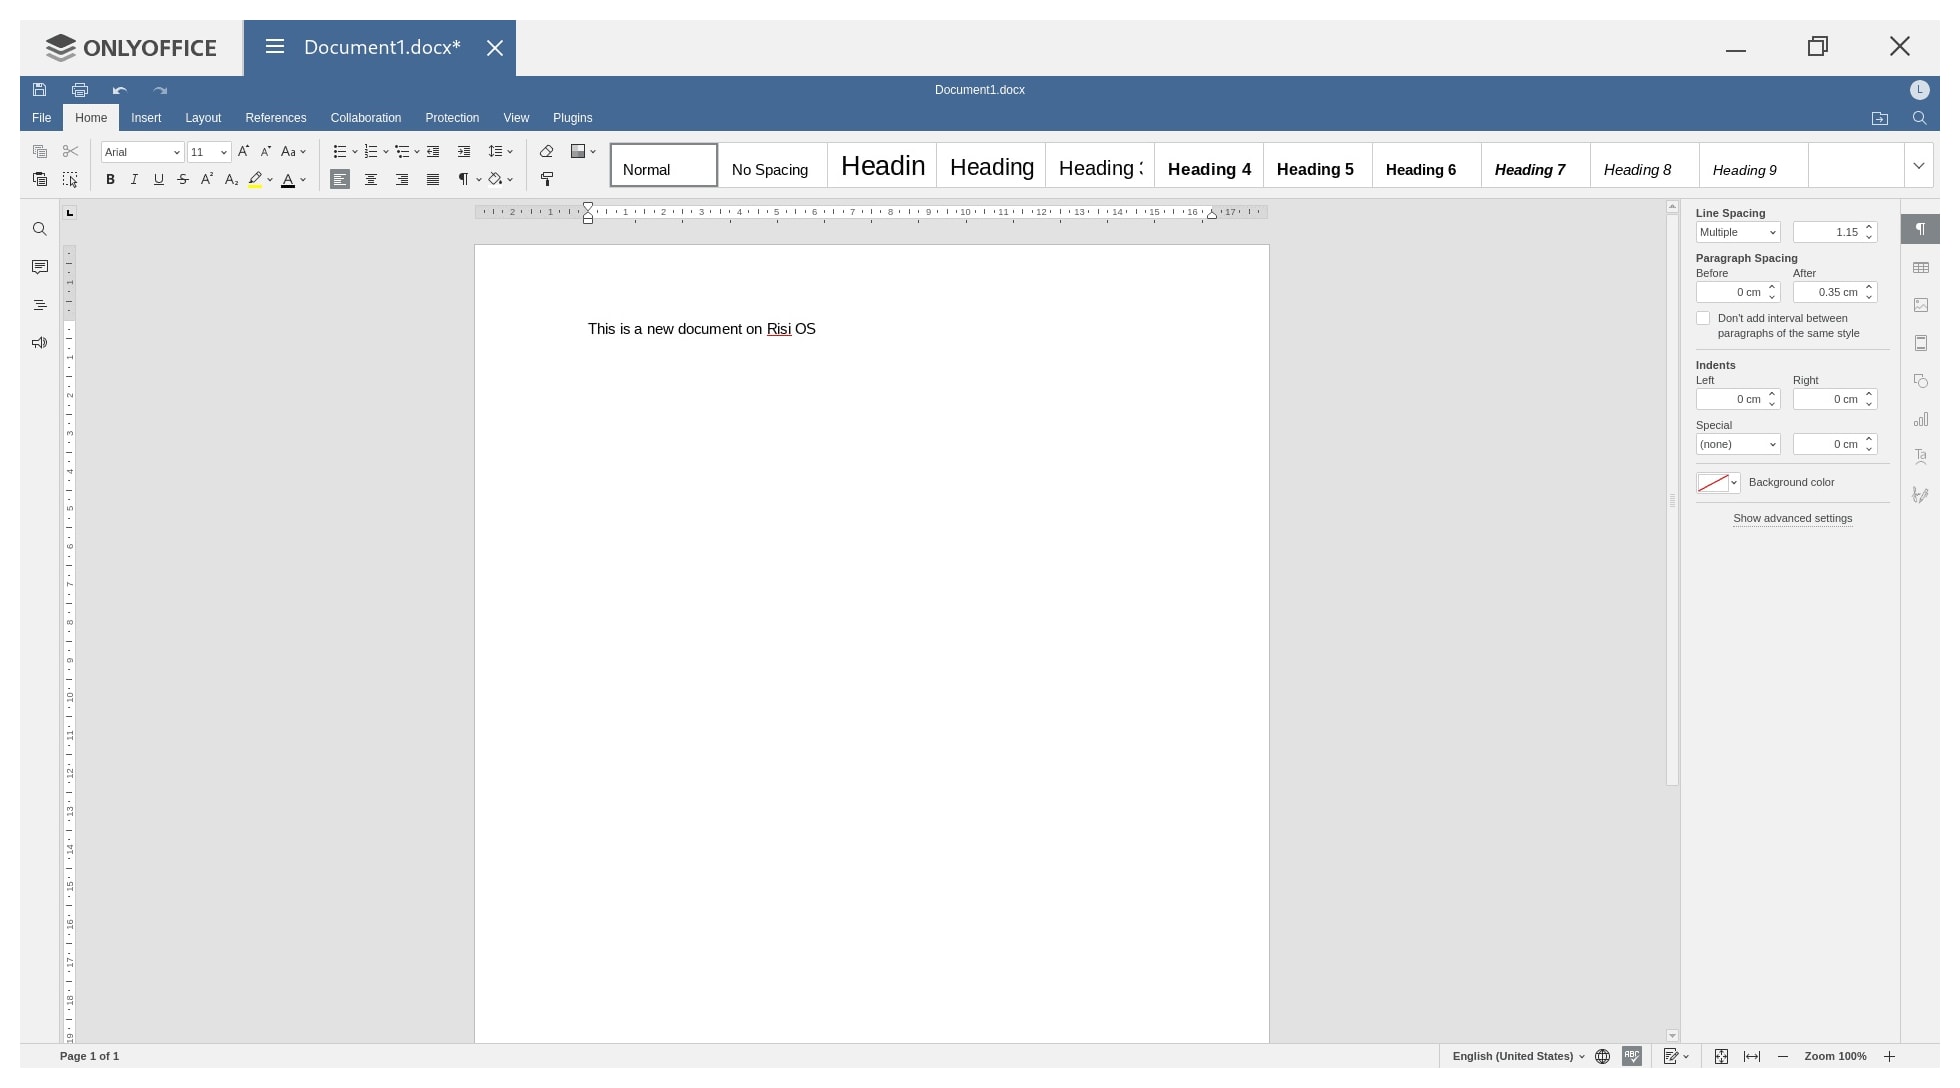Enable justified alignment
Viewport: 1960px width, 1088px height.
433,179
